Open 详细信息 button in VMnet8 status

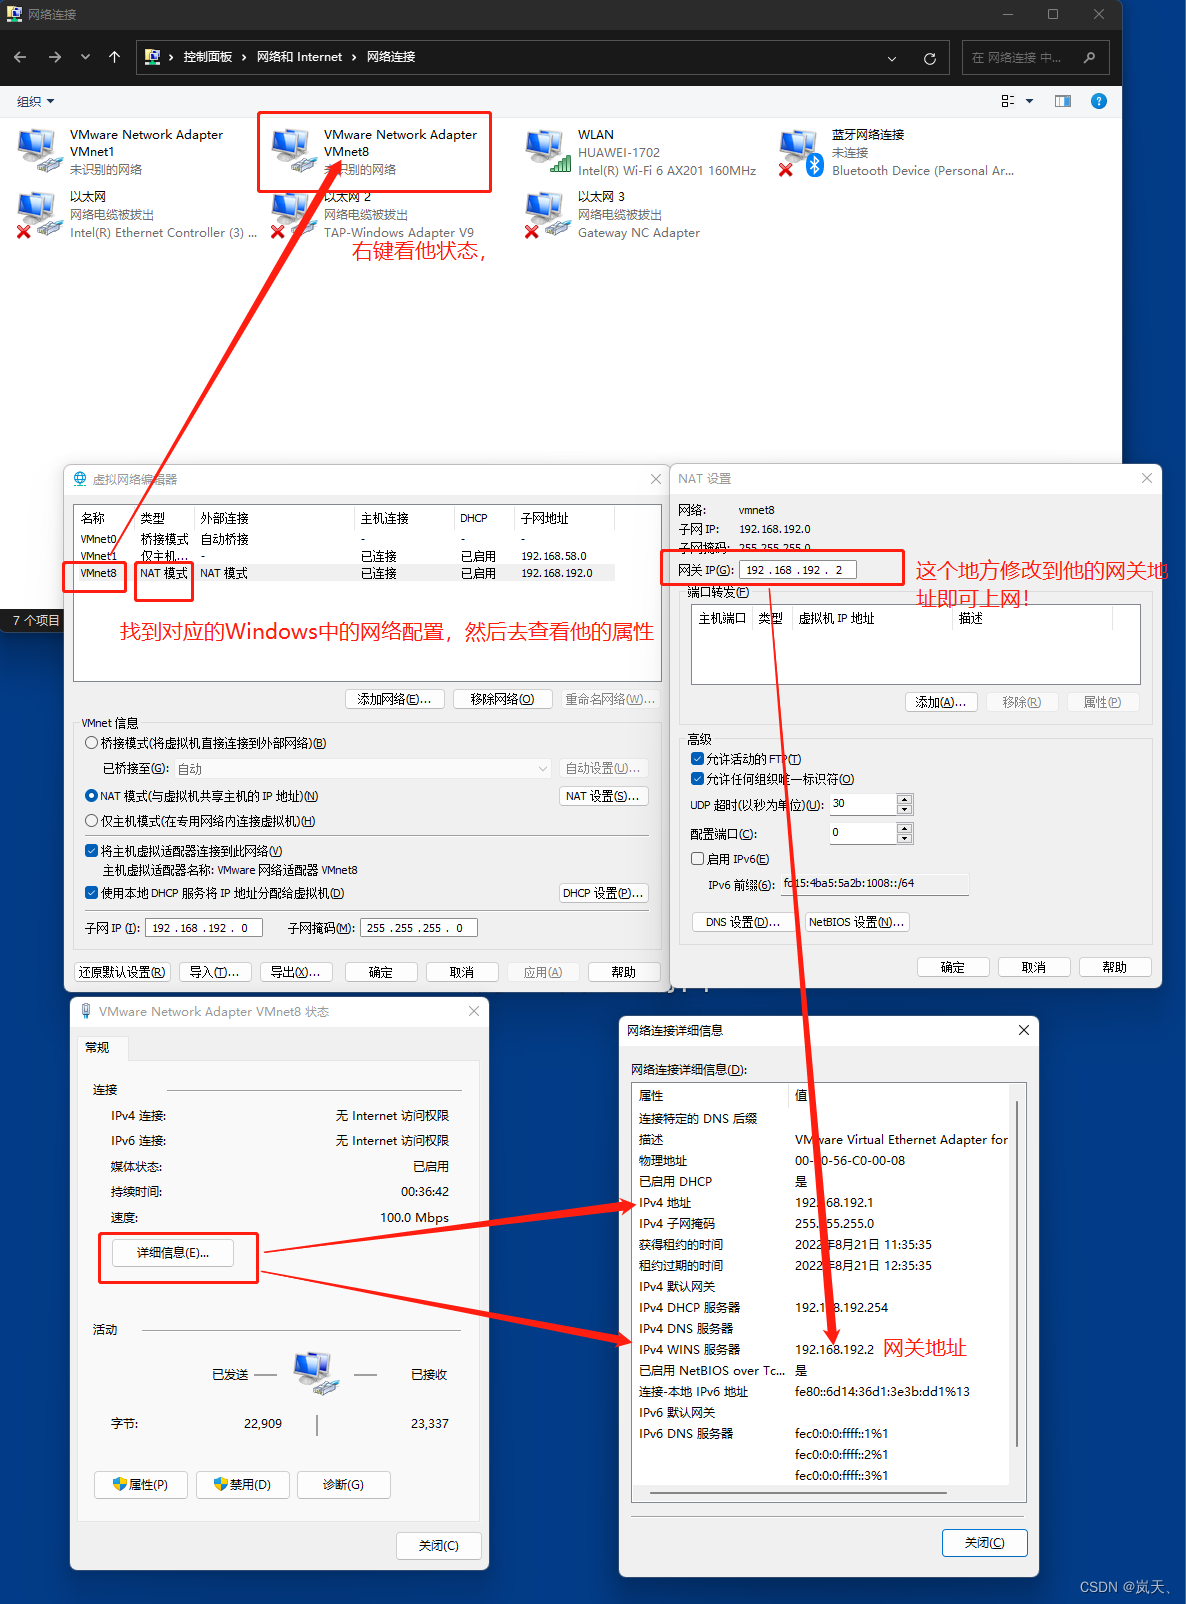pyautogui.click(x=173, y=1253)
